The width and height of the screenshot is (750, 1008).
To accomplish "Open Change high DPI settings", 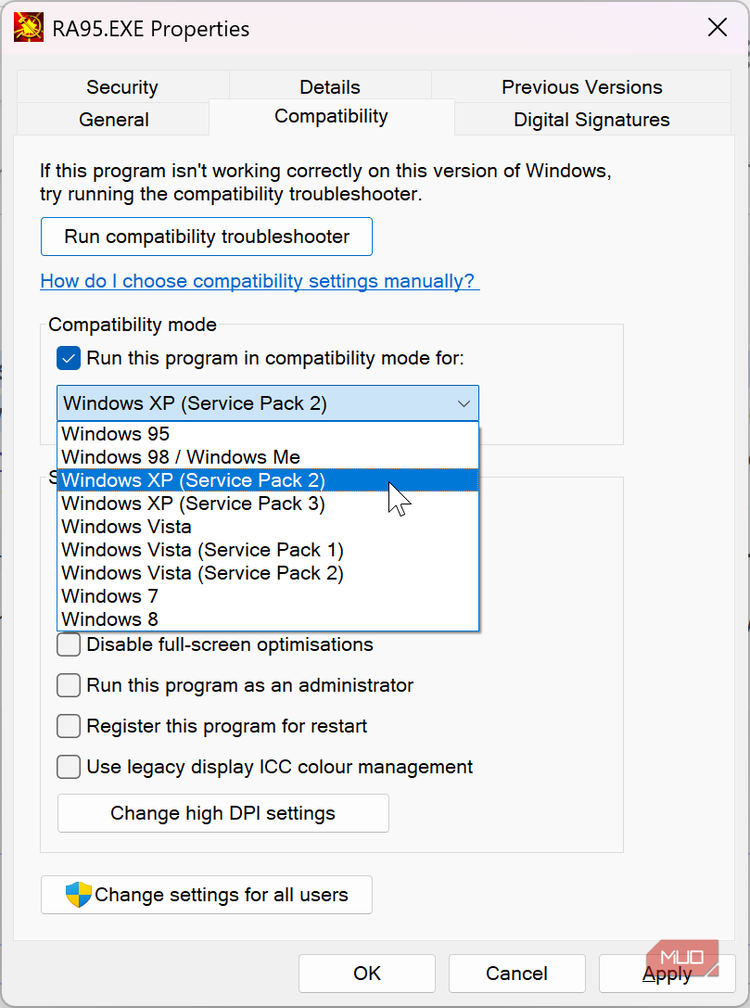I will tap(222, 813).
